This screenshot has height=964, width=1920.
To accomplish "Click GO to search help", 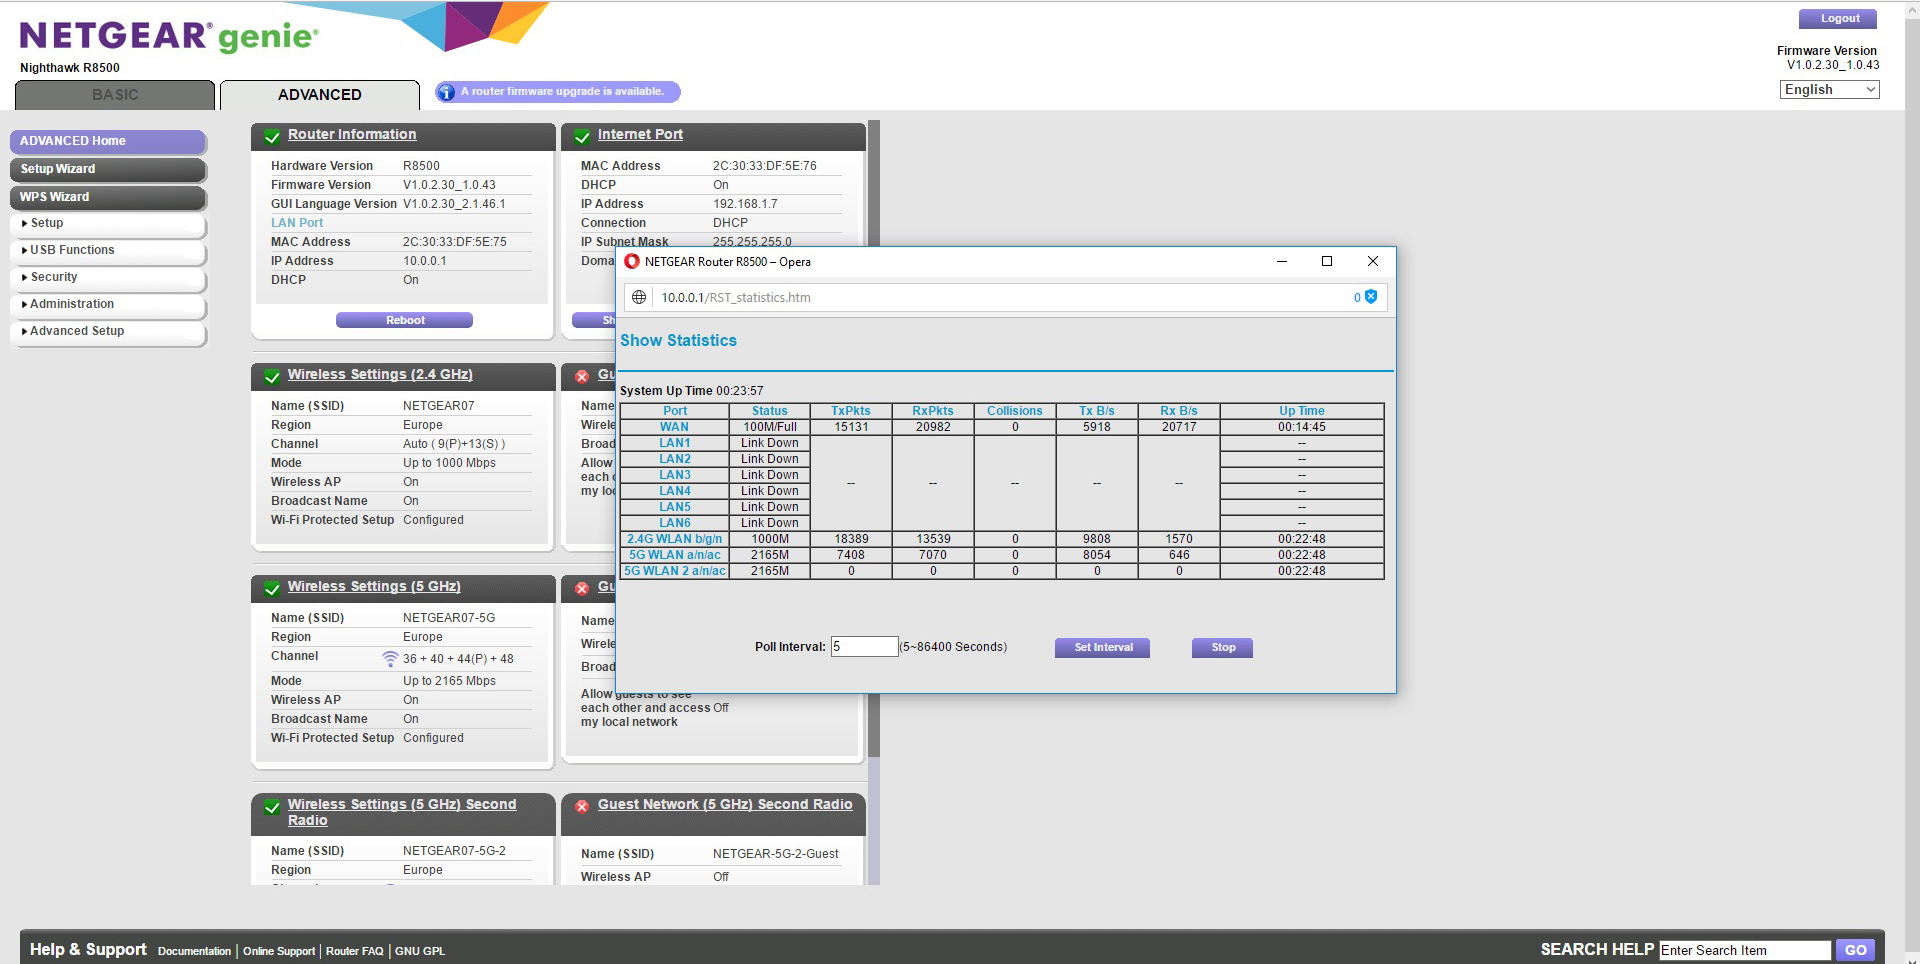I will pyautogui.click(x=1855, y=950).
